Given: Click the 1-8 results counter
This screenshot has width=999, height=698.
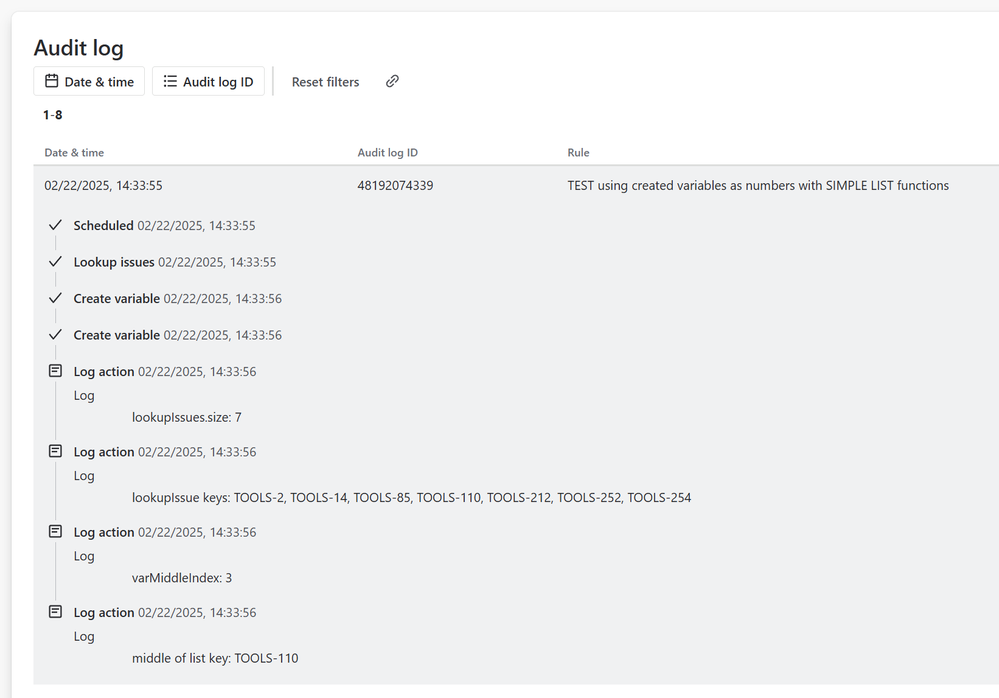Looking at the screenshot, I should tap(51, 114).
